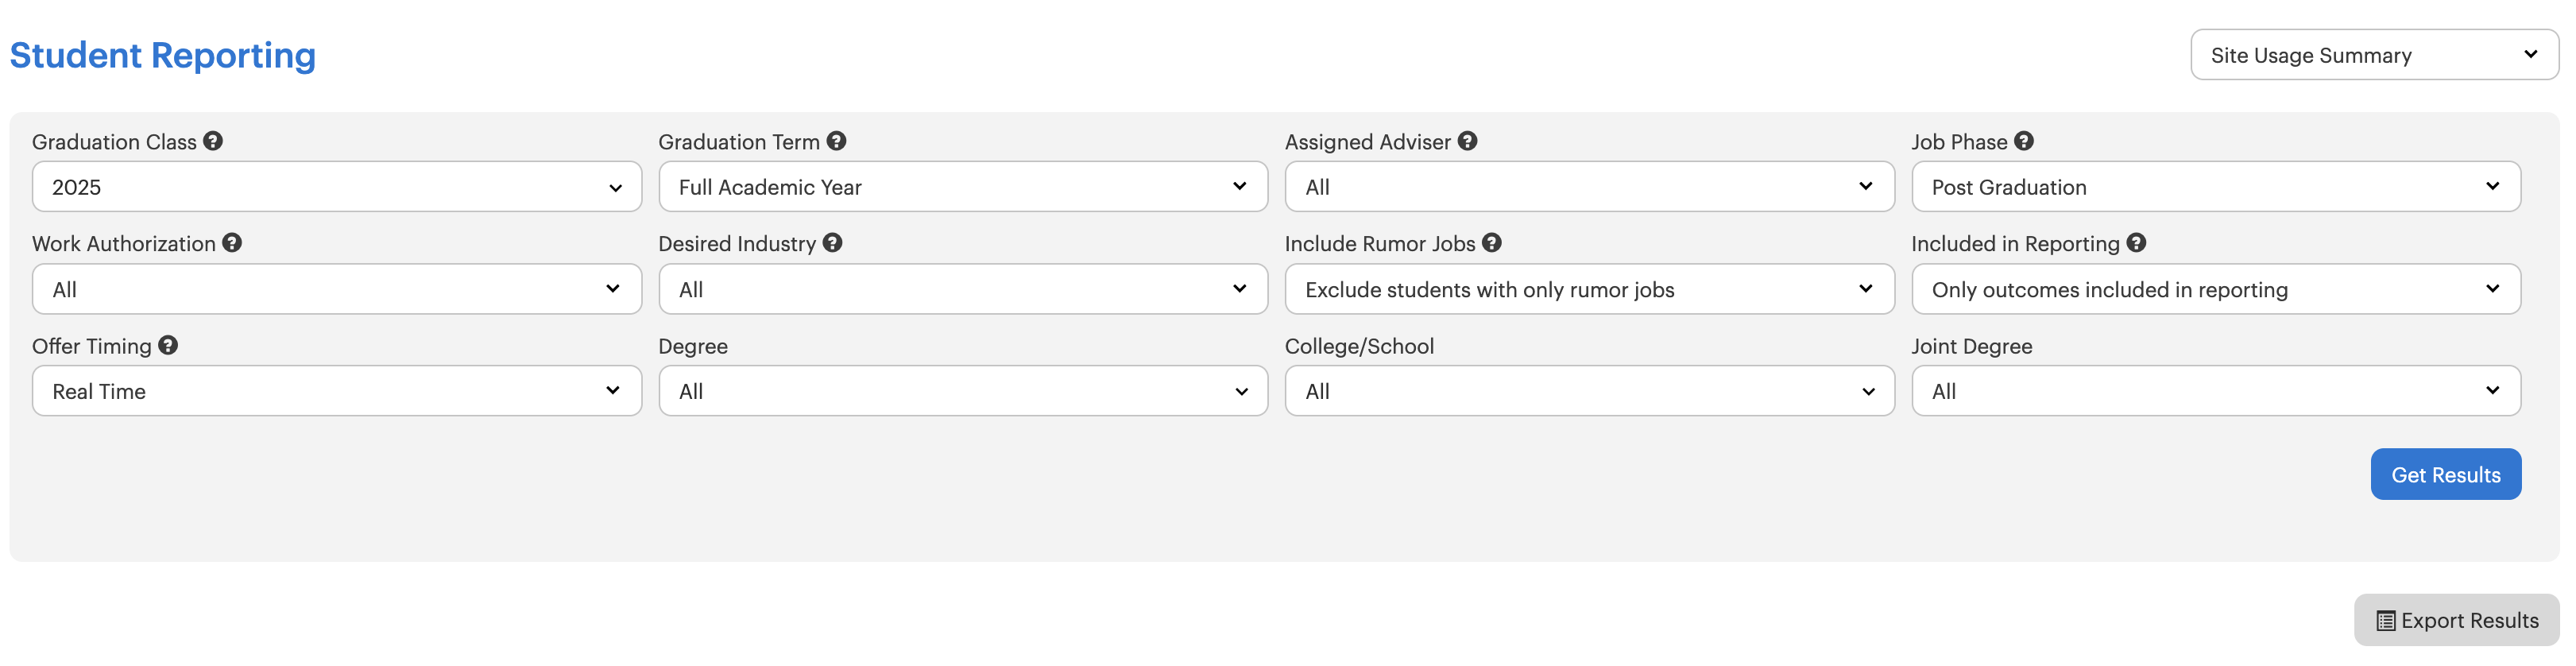Open the Graduation Term Full Academic Year dropdown
2576x666 pixels.
tap(963, 187)
